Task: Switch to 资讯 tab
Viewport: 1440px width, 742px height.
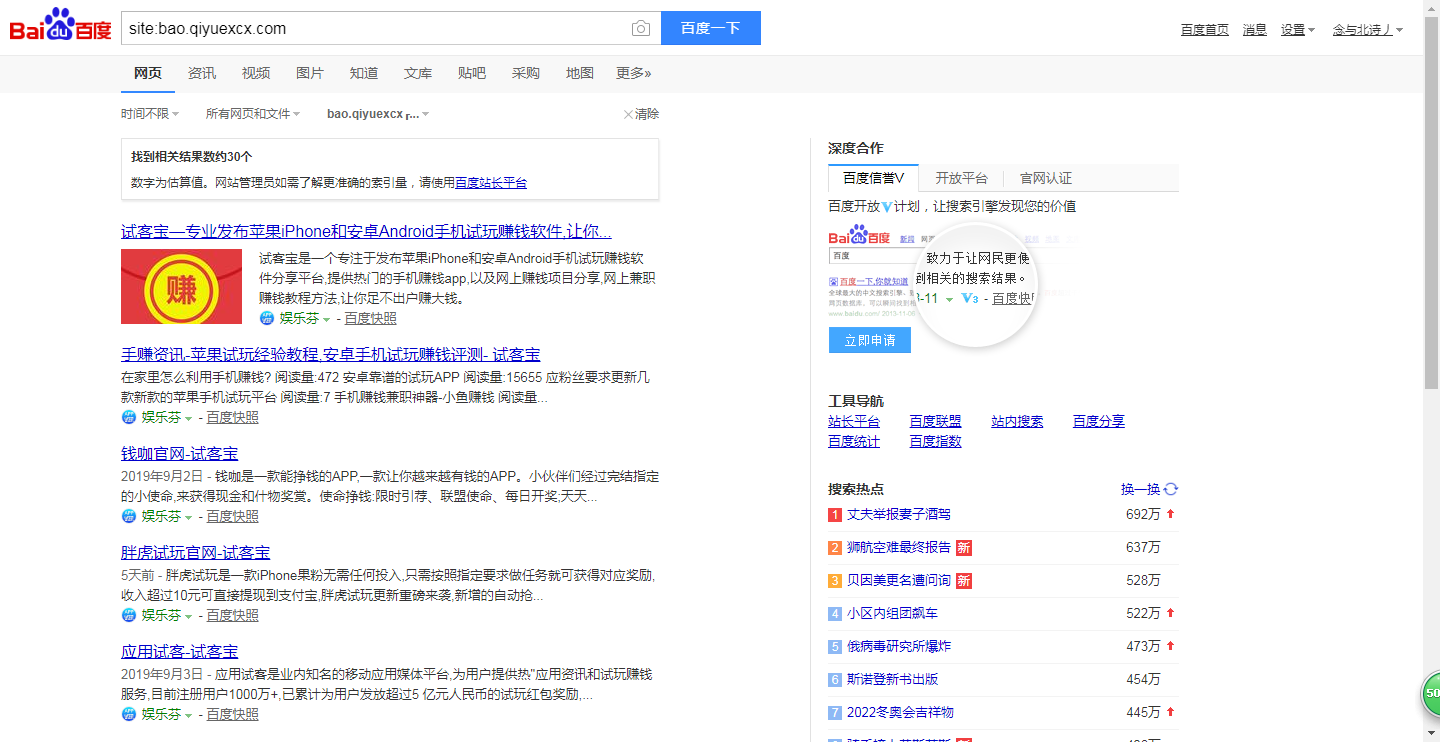Action: pos(202,73)
